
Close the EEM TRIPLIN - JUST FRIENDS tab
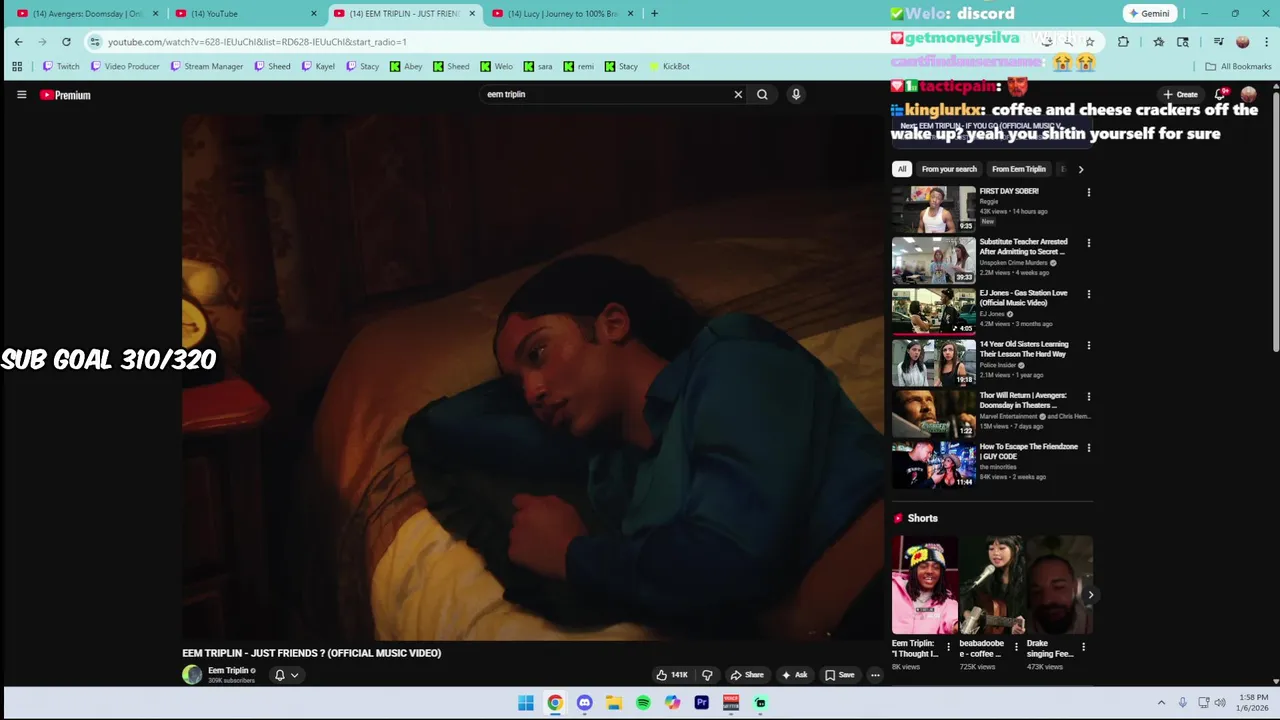click(x=471, y=14)
